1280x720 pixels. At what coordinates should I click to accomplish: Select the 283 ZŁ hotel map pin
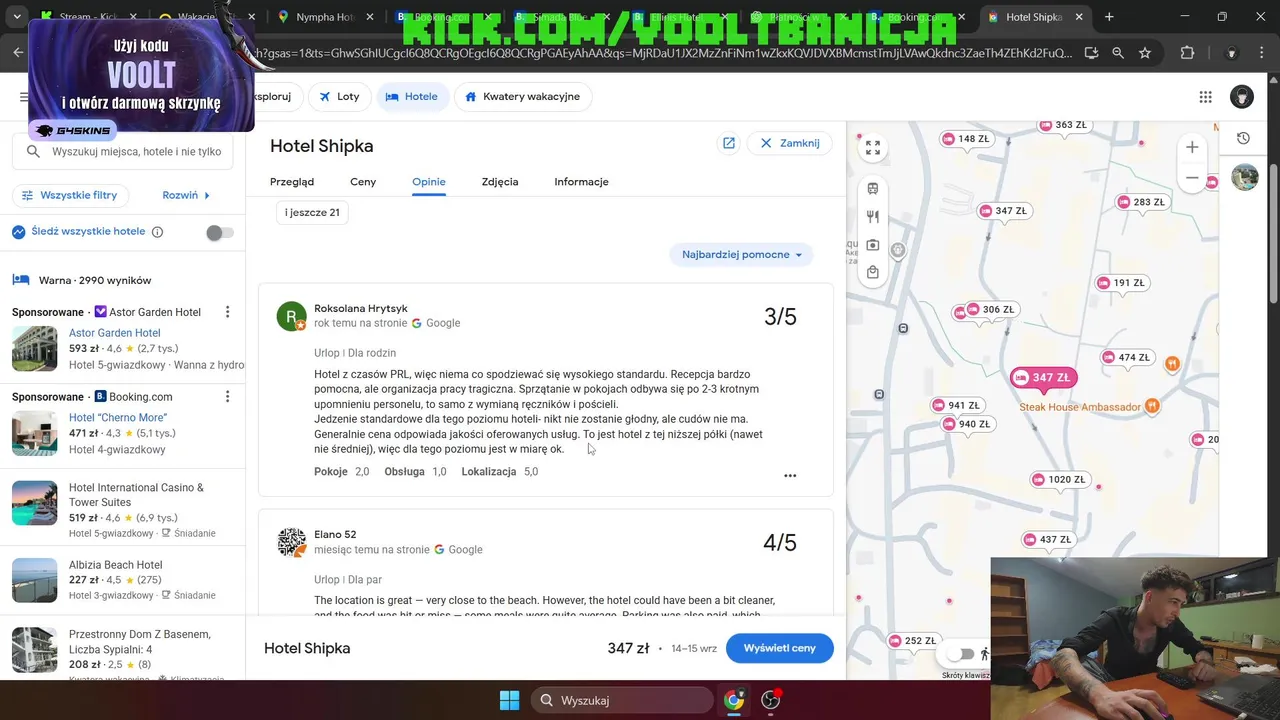(x=1141, y=202)
